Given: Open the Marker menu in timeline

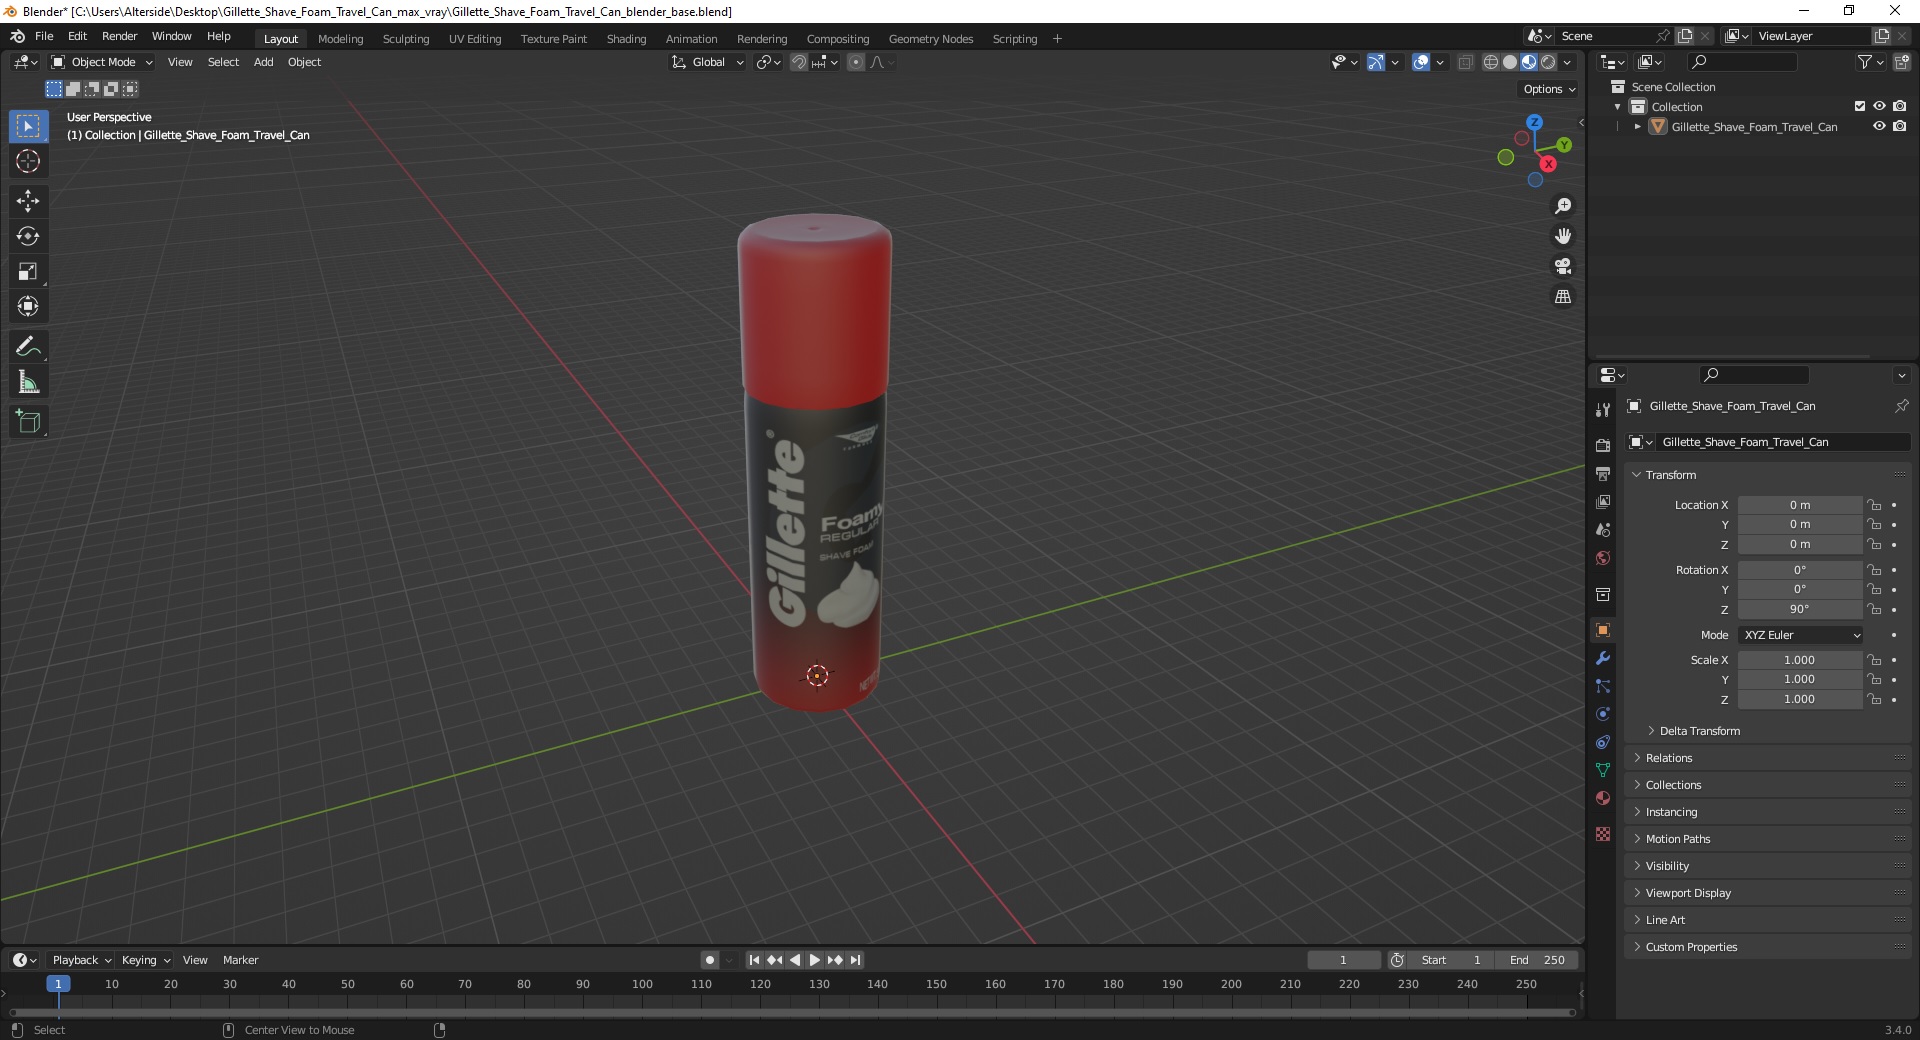Looking at the screenshot, I should point(241,960).
